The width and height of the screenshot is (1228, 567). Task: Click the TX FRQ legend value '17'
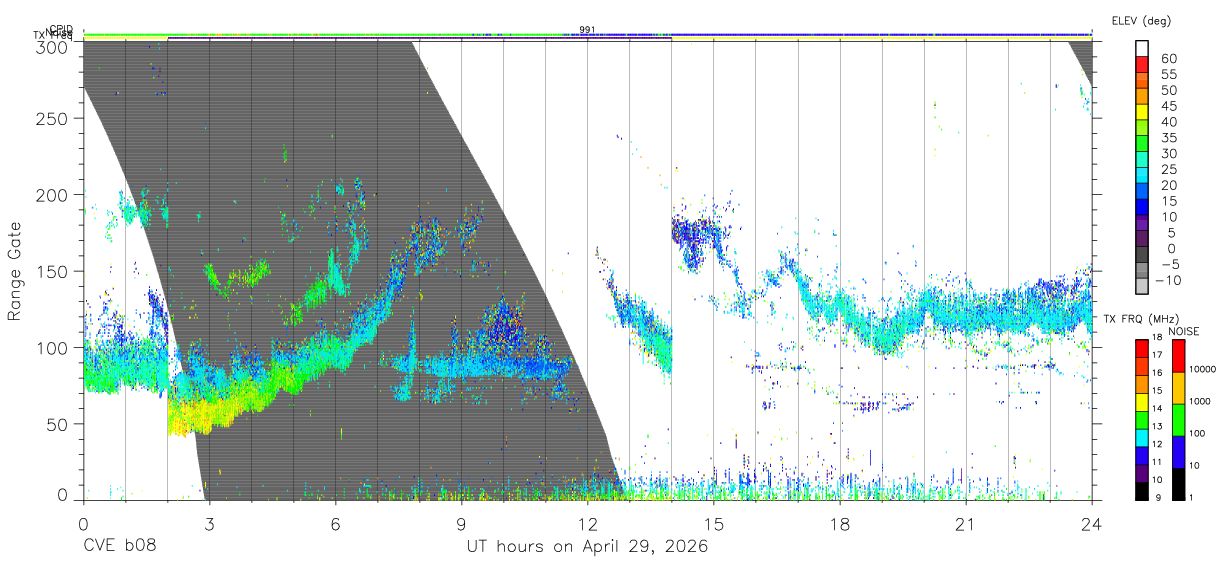tap(1157, 355)
